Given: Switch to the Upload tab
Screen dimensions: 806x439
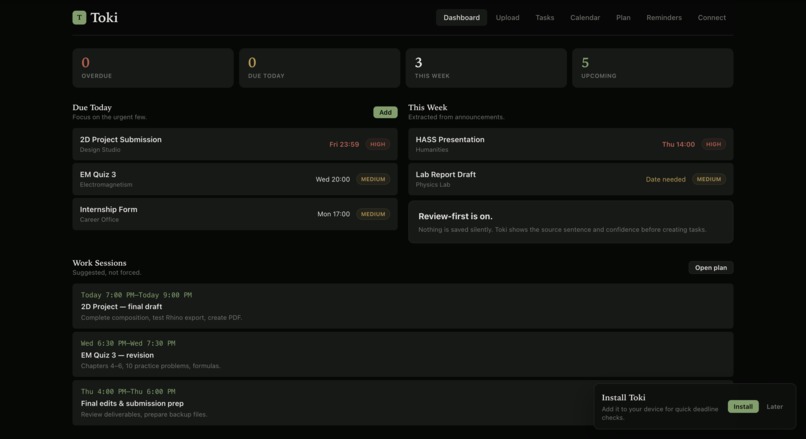Looking at the screenshot, I should point(507,17).
